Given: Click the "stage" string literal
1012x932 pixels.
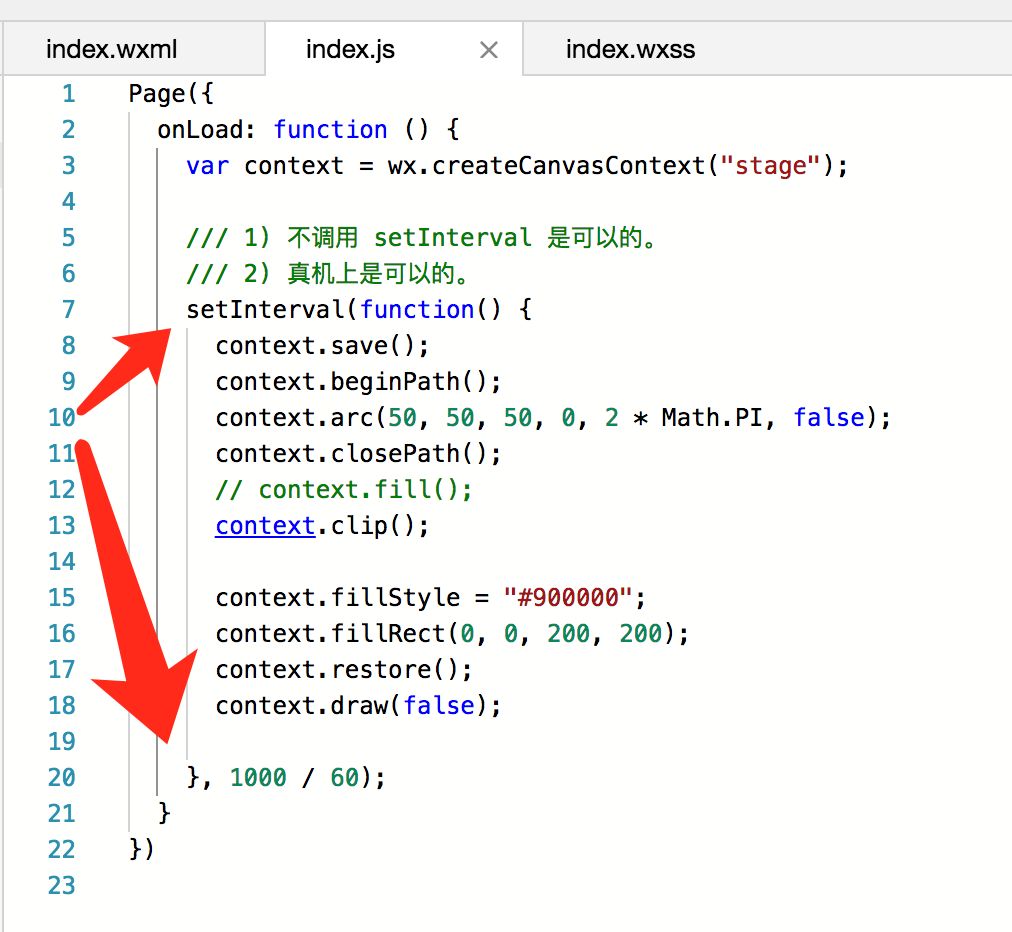Looking at the screenshot, I should tap(770, 166).
